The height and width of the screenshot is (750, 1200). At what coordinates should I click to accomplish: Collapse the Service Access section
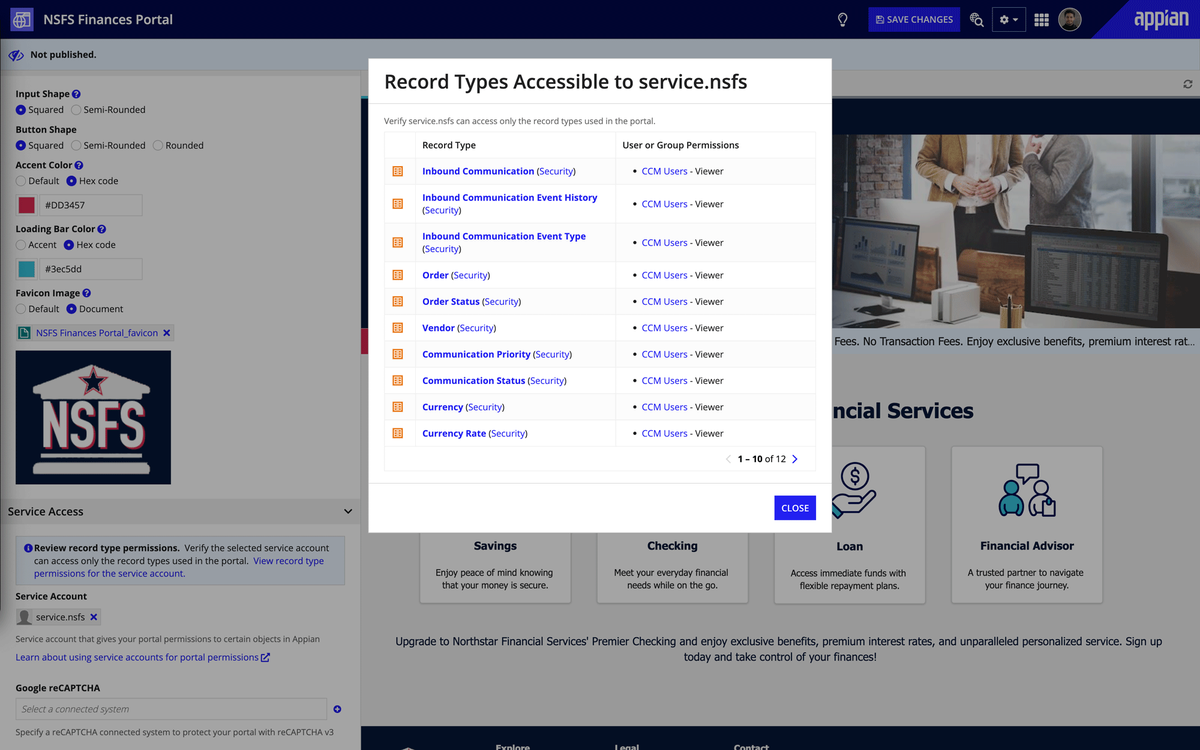pyautogui.click(x=348, y=511)
